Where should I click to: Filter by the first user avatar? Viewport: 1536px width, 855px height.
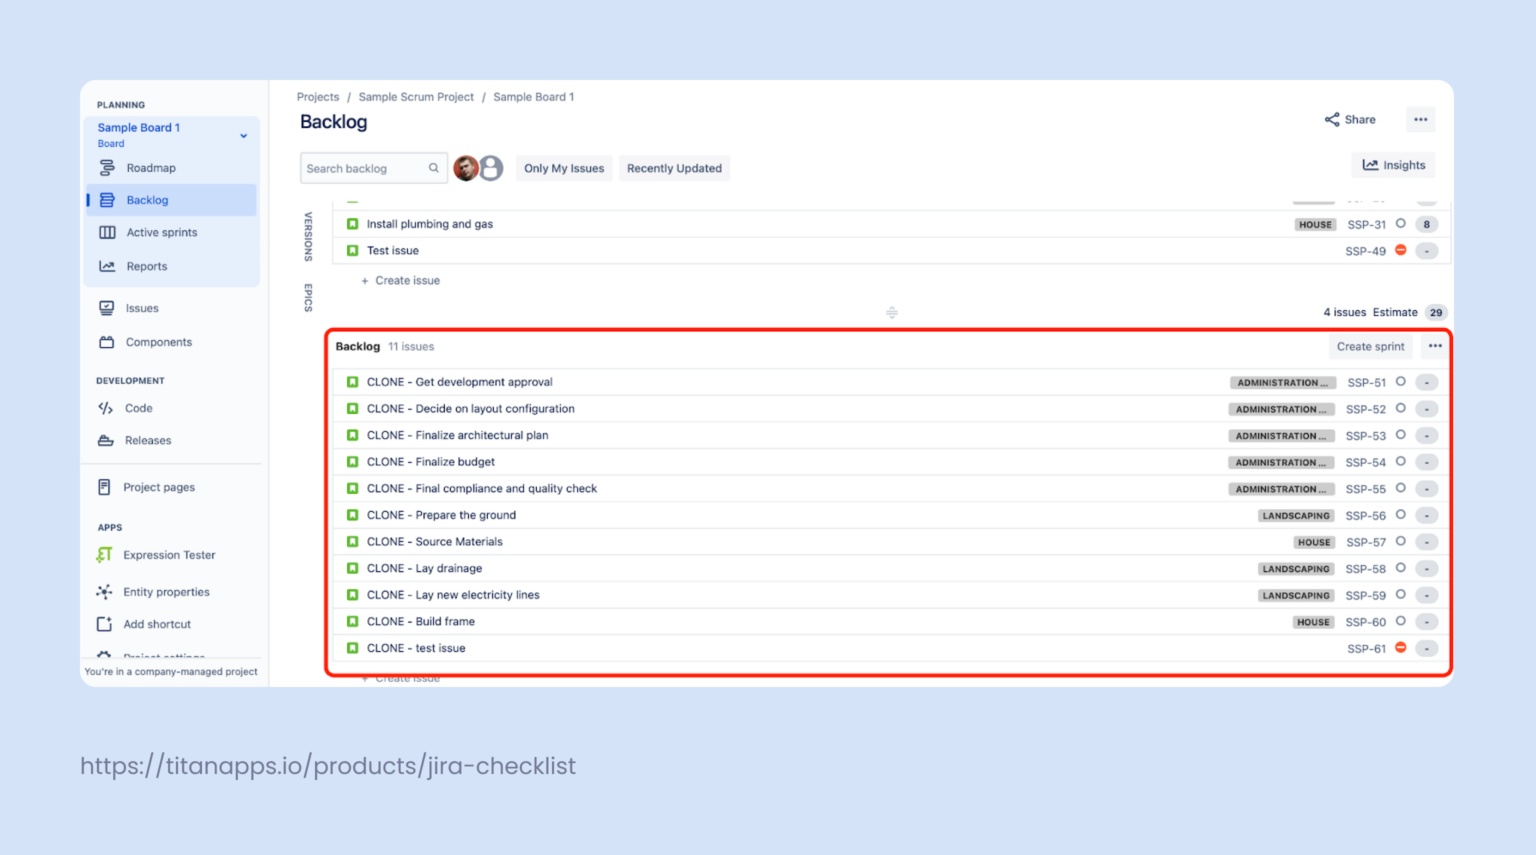pos(466,168)
